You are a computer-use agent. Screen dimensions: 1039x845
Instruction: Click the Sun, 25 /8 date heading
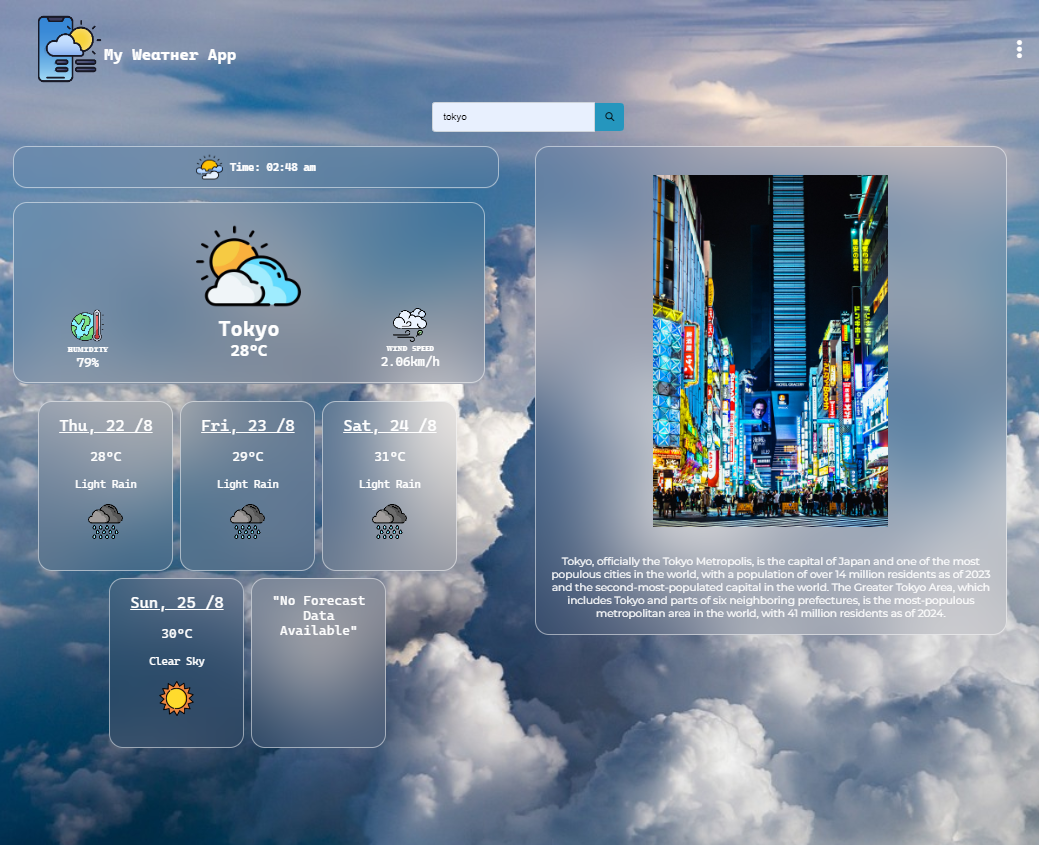pos(177,602)
